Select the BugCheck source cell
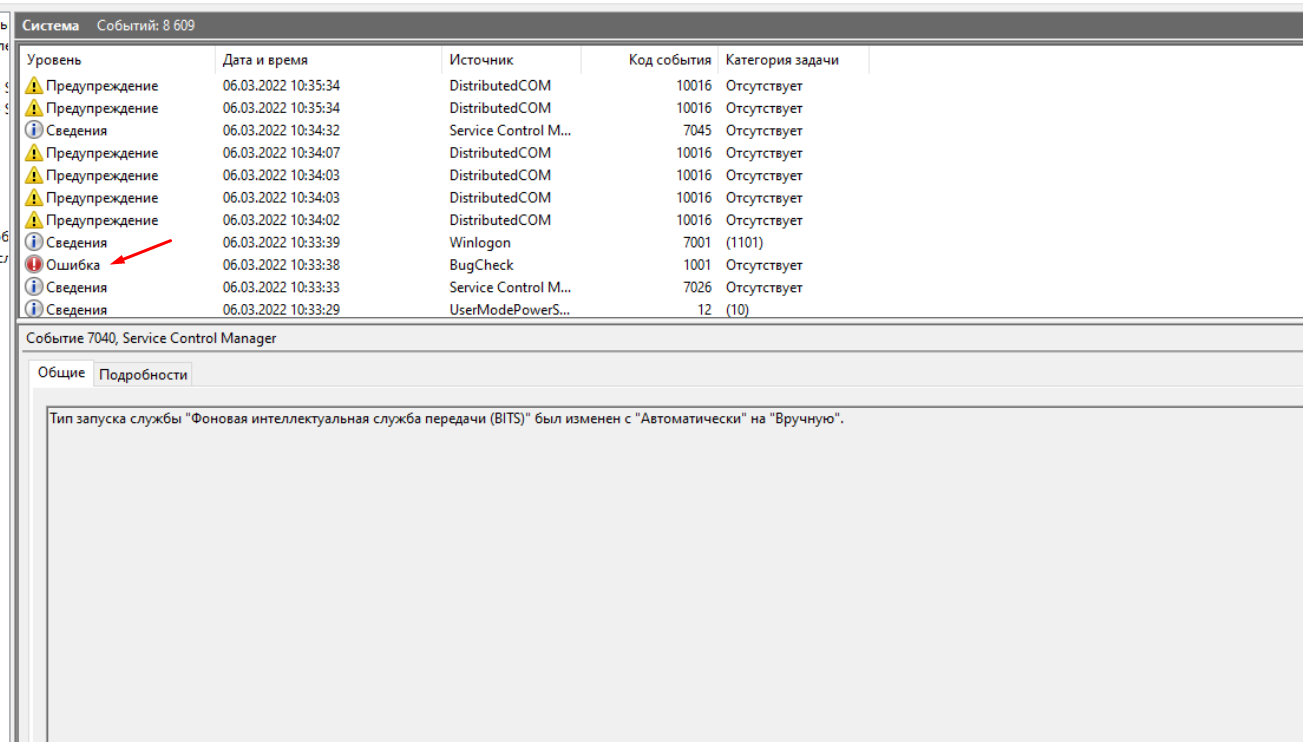 (x=481, y=265)
